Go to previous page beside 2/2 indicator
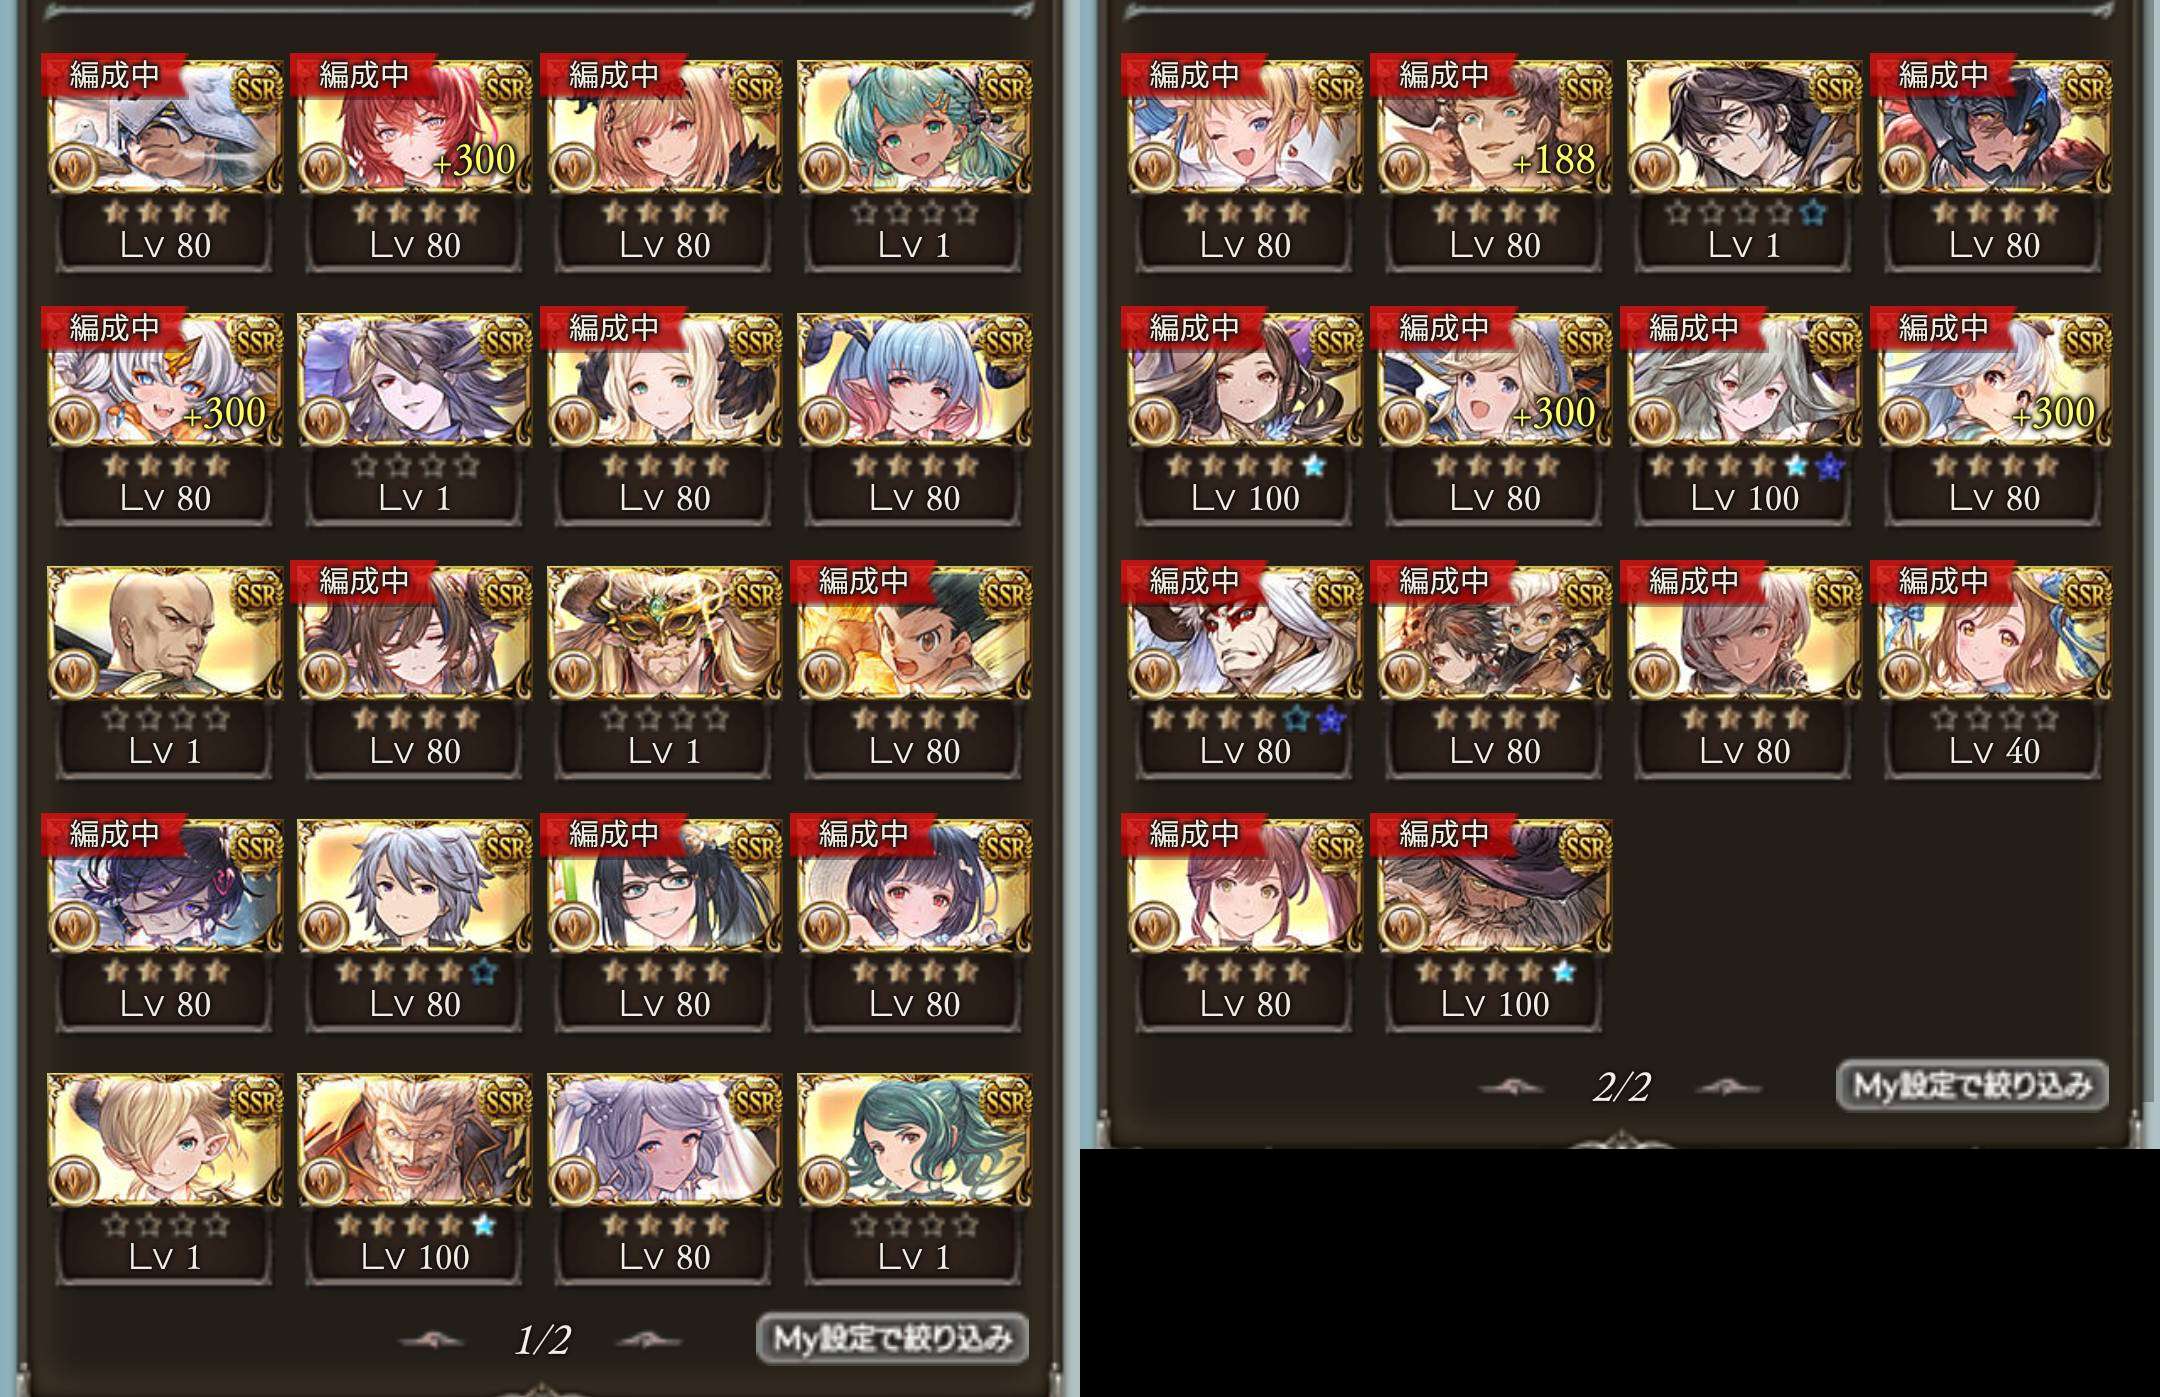 pos(1510,1088)
